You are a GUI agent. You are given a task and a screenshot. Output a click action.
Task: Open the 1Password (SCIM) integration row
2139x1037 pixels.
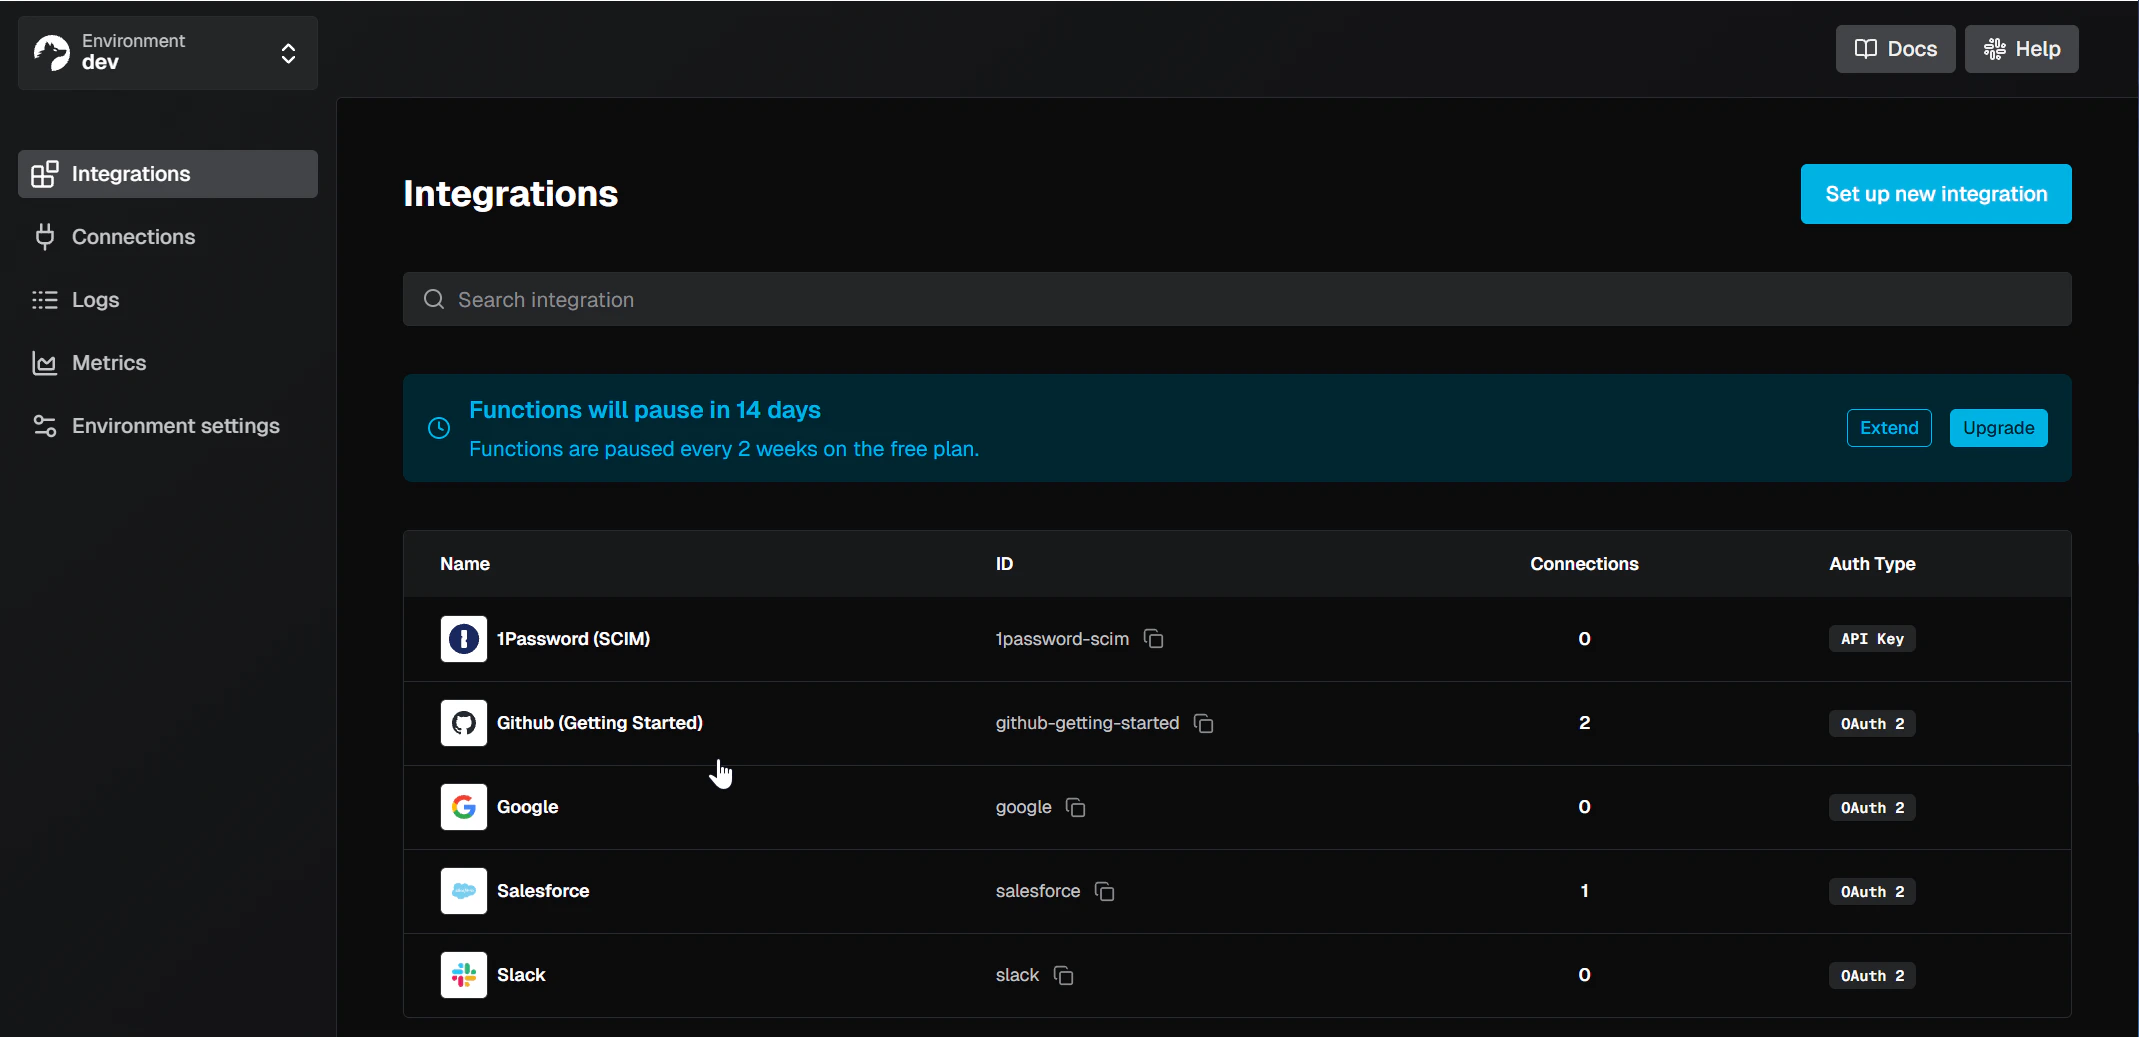pyautogui.click(x=1237, y=639)
